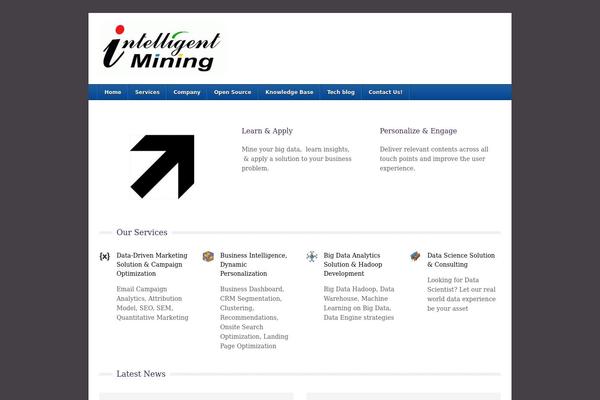Open Data Science Solution & Consulting link
This screenshot has height=400, width=600.
pyautogui.click(x=461, y=260)
